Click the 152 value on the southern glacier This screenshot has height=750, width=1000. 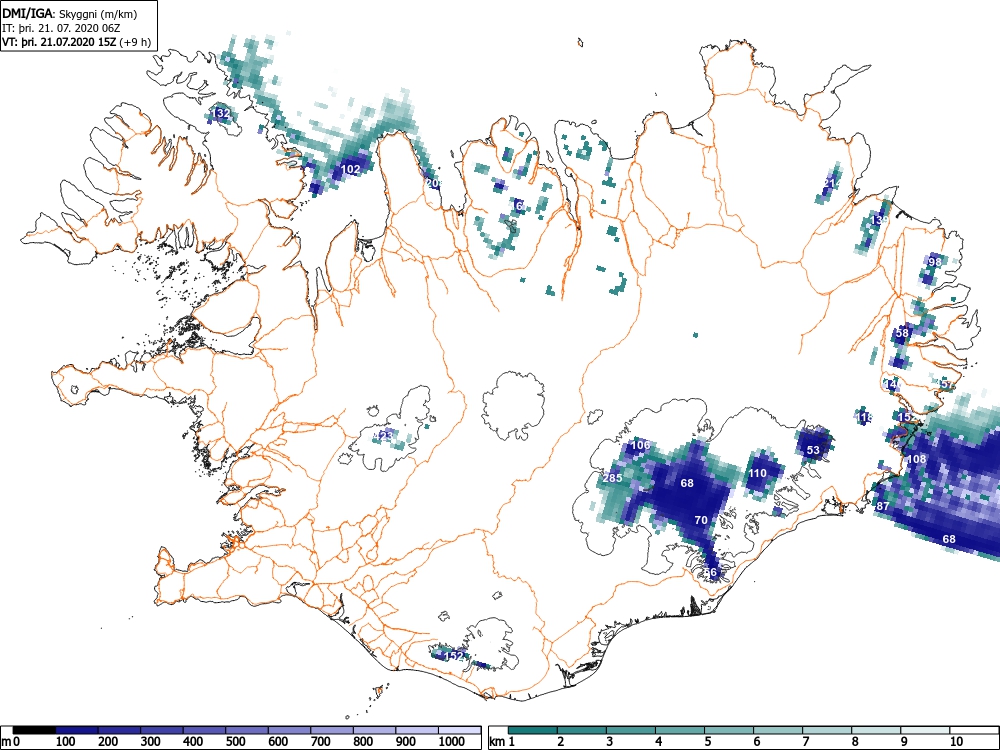[453, 656]
